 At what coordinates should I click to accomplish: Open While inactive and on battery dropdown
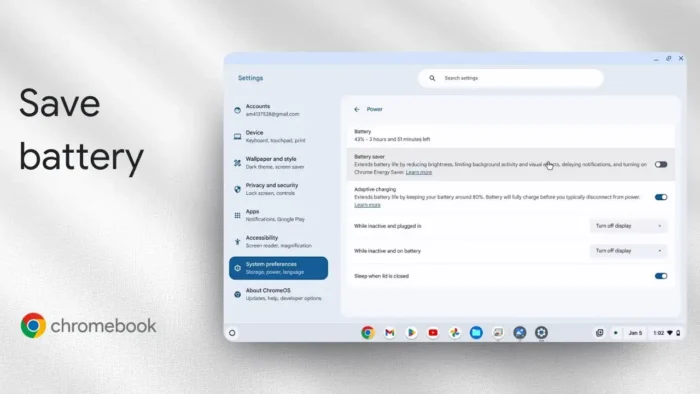tap(628, 251)
